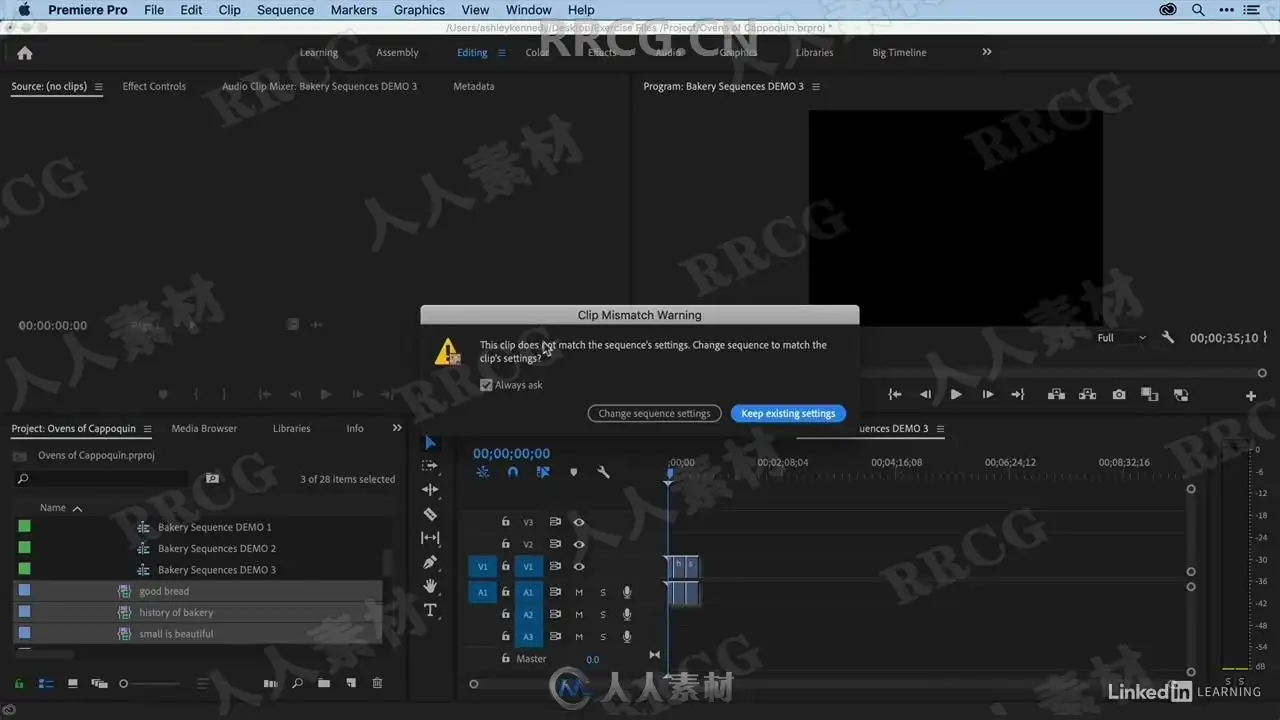Image resolution: width=1280 pixels, height=720 pixels.
Task: Open the timeline display settings wrench
Action: click(x=603, y=472)
